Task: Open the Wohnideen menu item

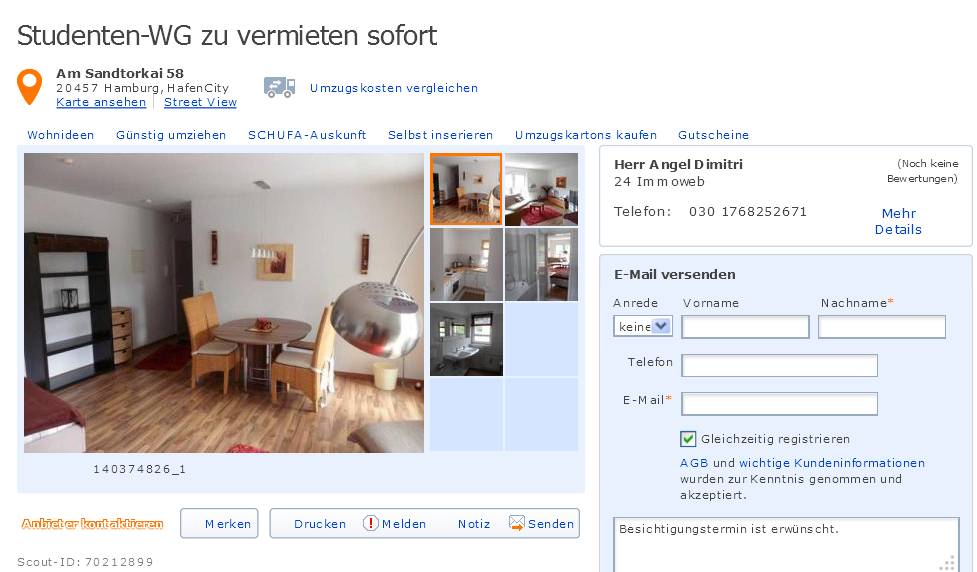Action: click(x=60, y=135)
